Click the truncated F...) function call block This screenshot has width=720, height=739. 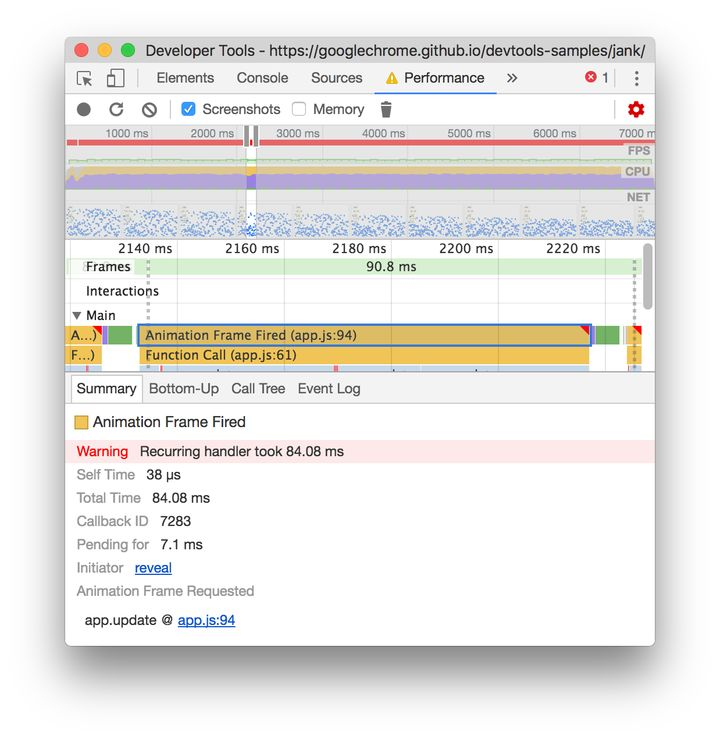coord(83,355)
